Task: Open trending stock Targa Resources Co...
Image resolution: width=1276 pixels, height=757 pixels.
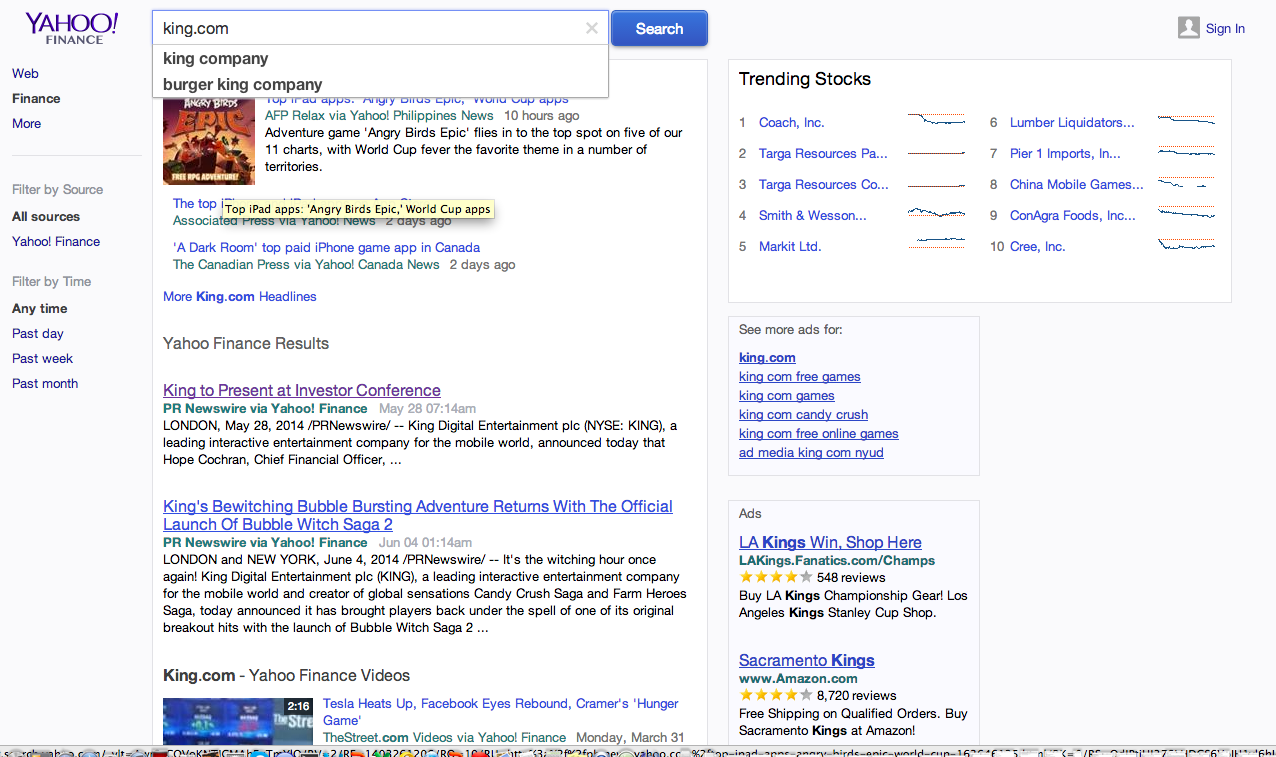Action: [824, 184]
